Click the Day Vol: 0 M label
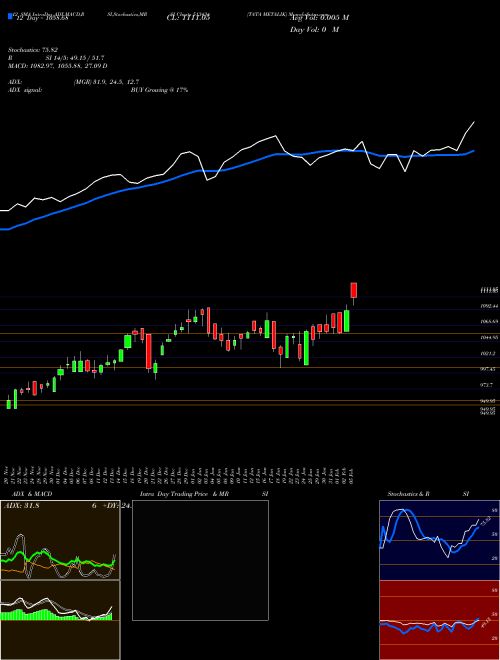500x660 pixels. [314, 30]
